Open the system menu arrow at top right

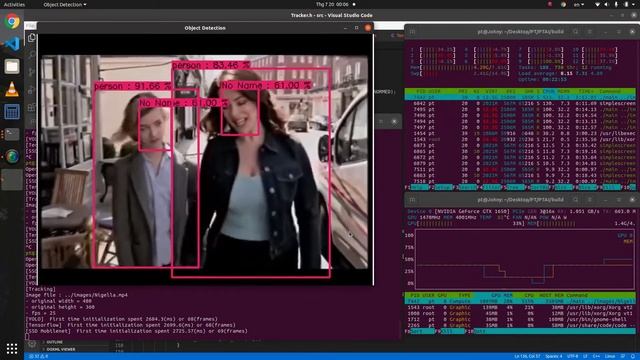(x=633, y=4)
